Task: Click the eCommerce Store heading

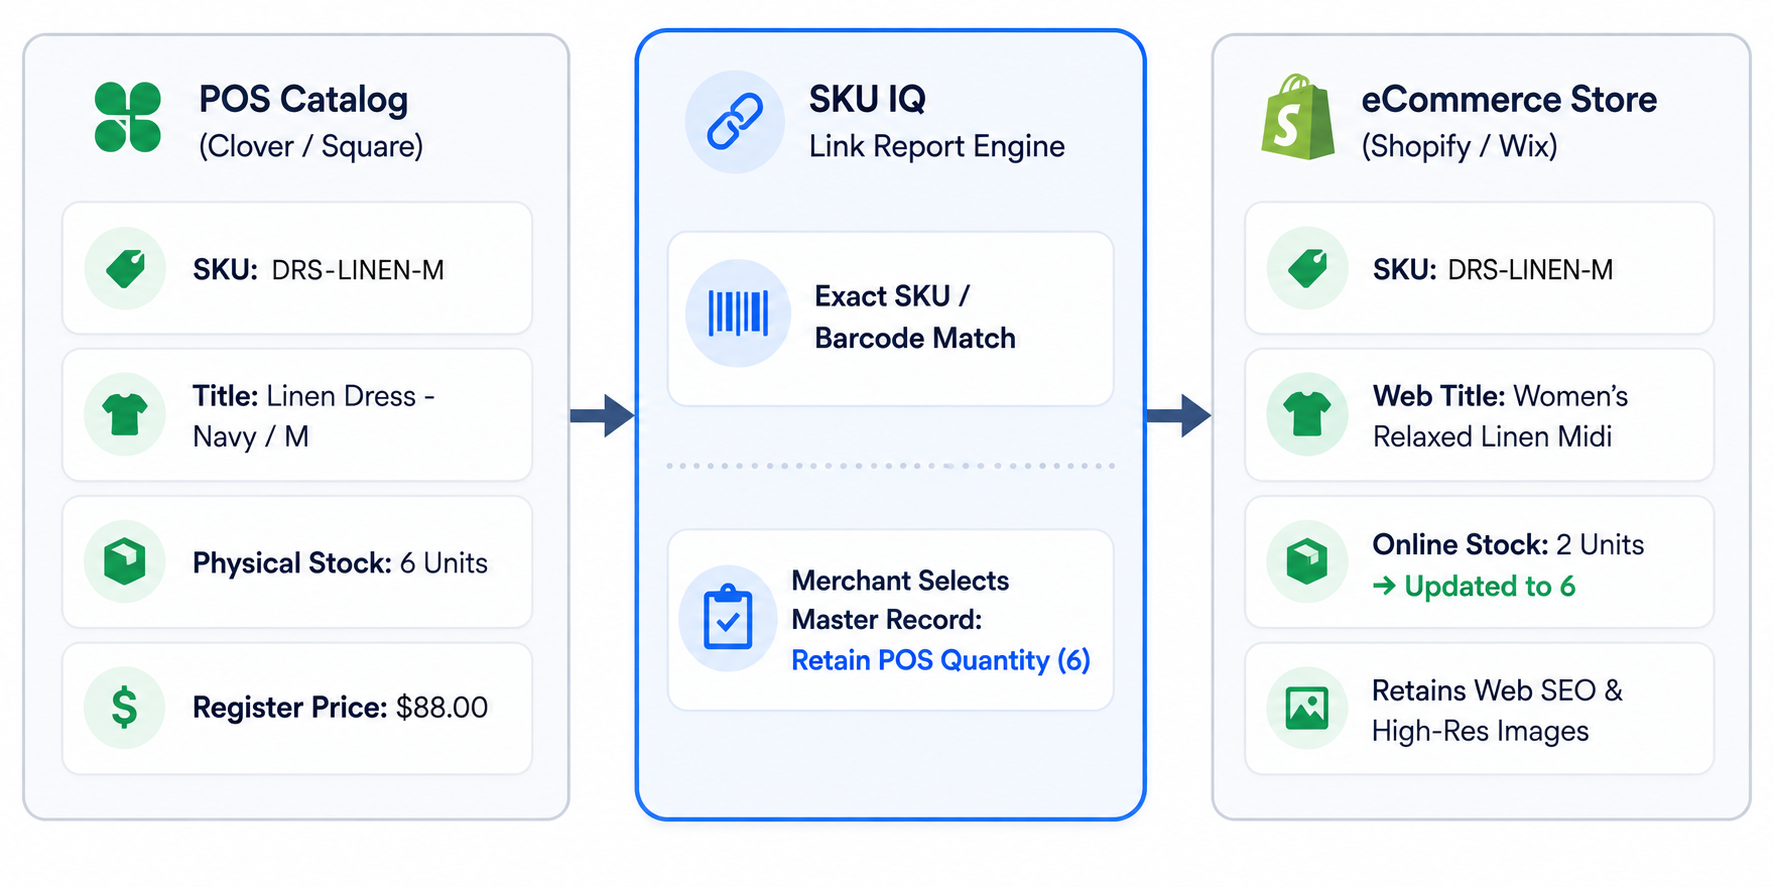Action: pos(1509,99)
